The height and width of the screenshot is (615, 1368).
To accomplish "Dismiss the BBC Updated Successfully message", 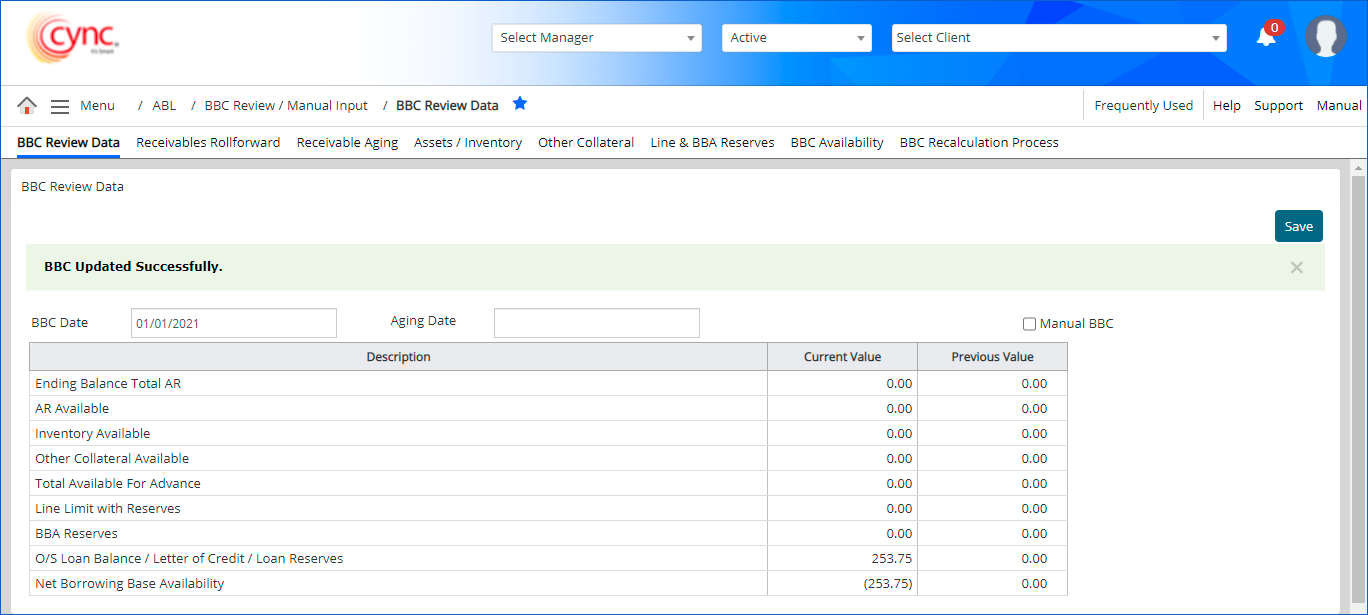I will (x=1296, y=267).
